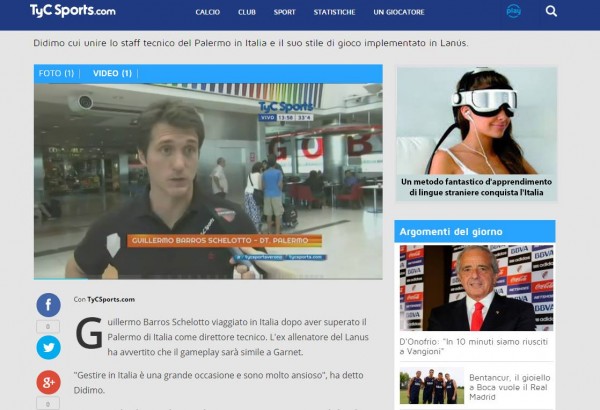Click the TyCSports.com author link
Screen dimensions: 600x410
pos(110,299)
